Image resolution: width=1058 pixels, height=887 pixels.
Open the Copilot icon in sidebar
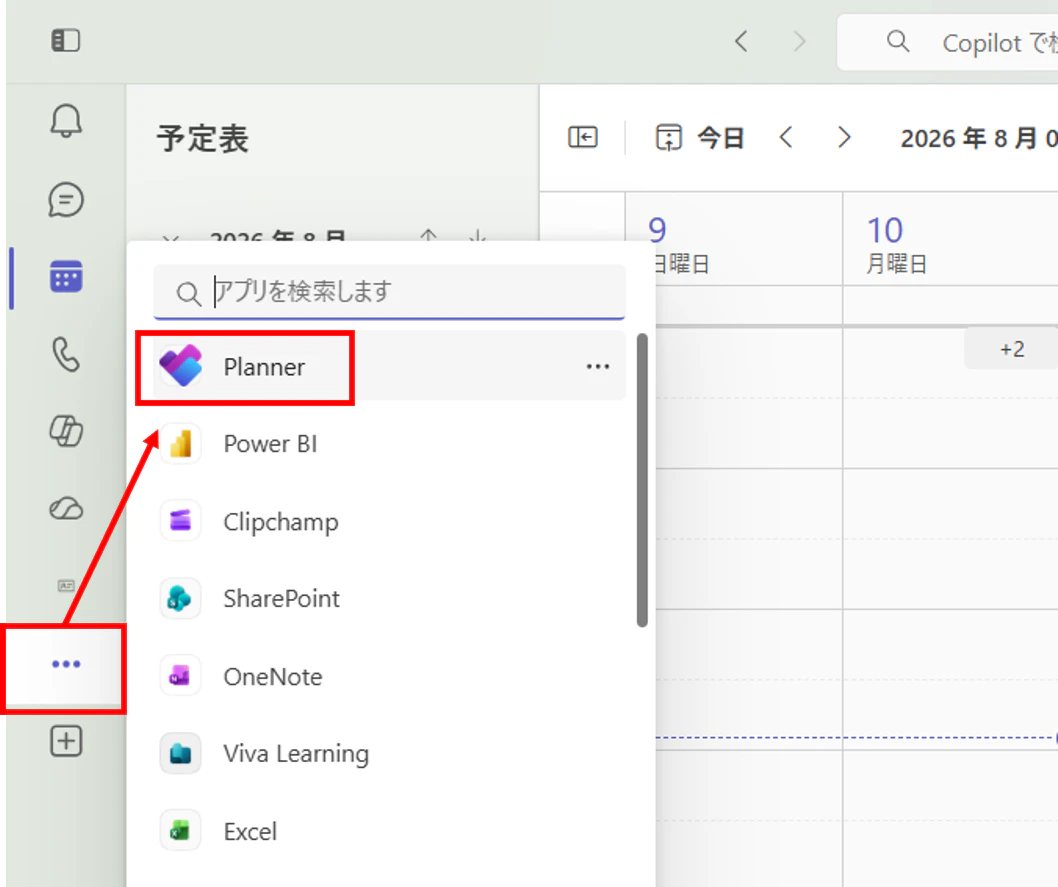(66, 431)
